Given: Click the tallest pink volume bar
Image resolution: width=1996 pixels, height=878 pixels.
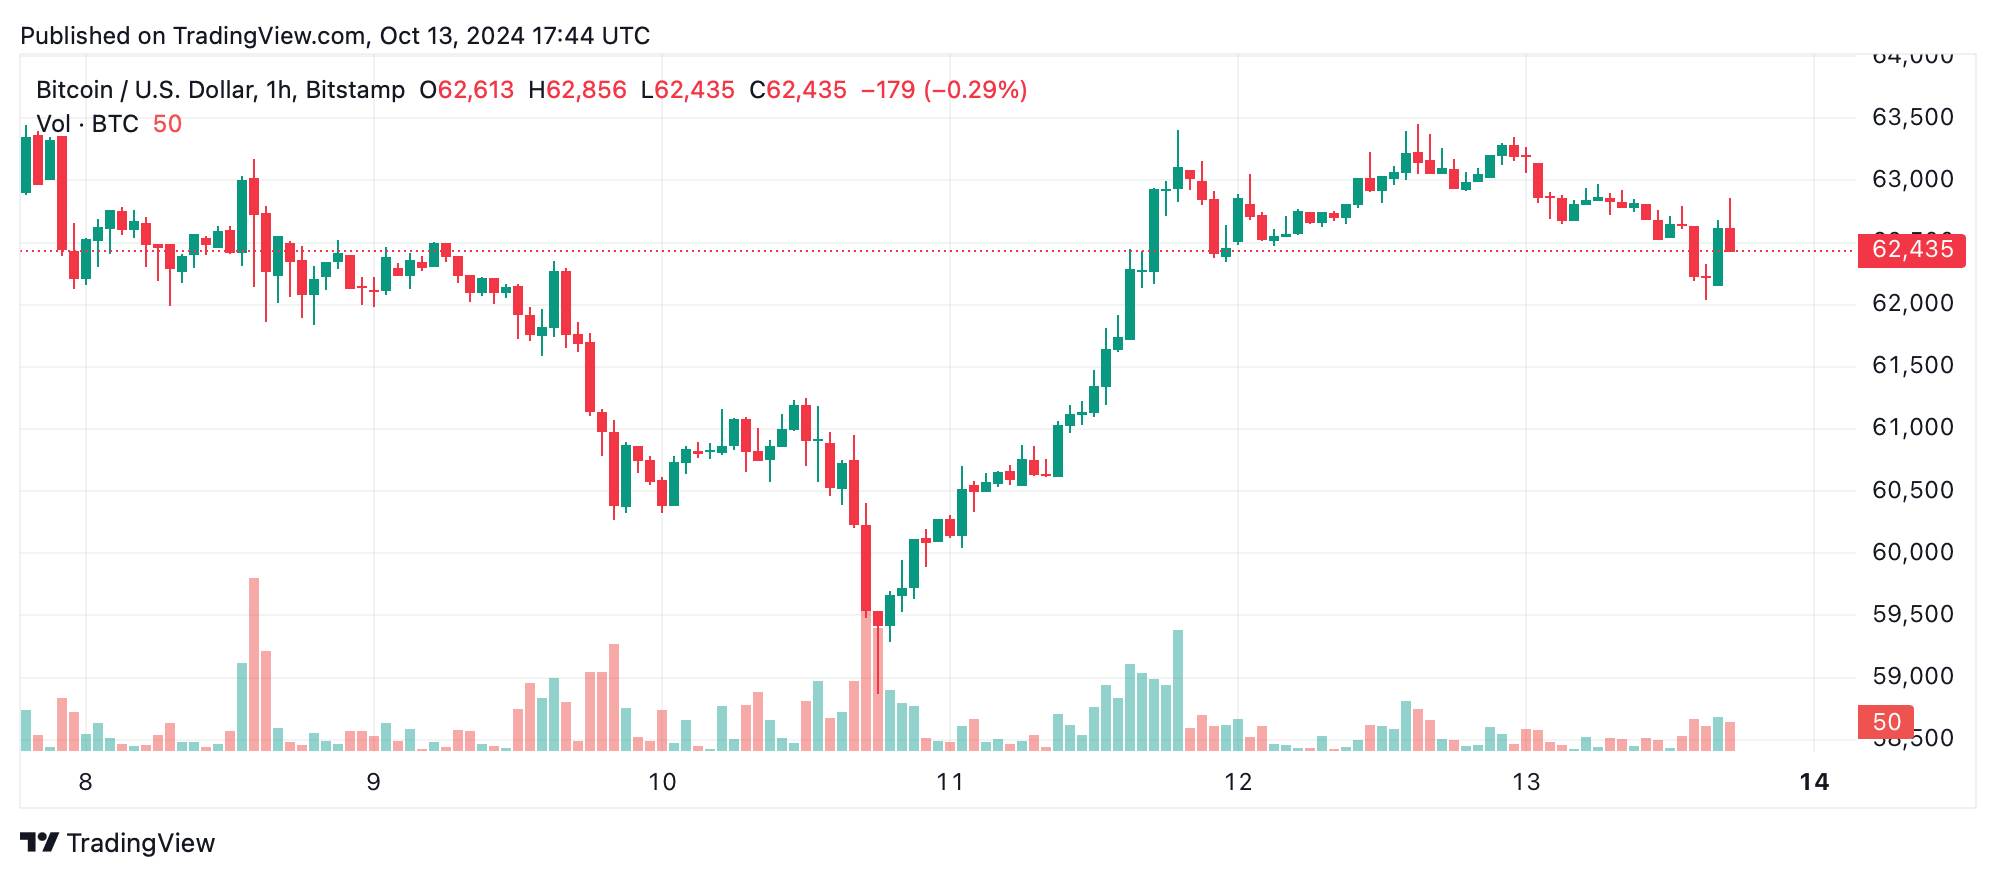Looking at the screenshot, I should coord(254,664).
